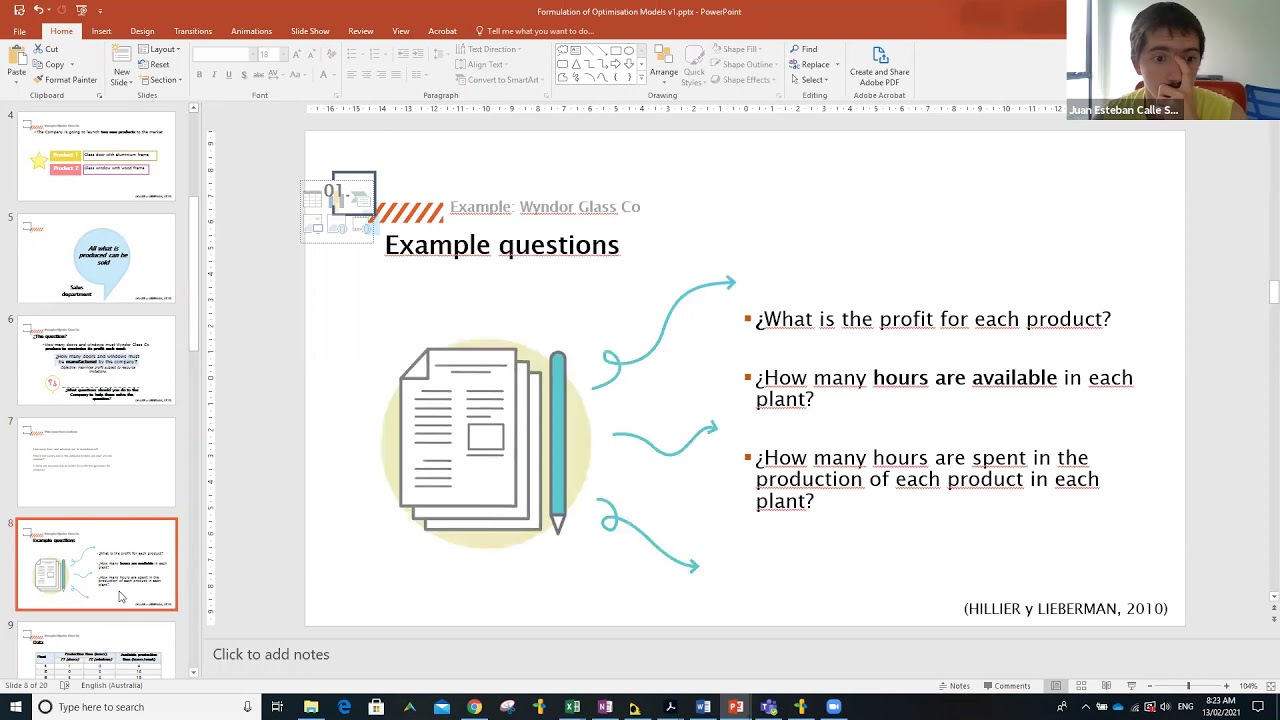Click Find in the Editing group
Image resolution: width=1280 pixels, height=720 pixels.
click(804, 49)
